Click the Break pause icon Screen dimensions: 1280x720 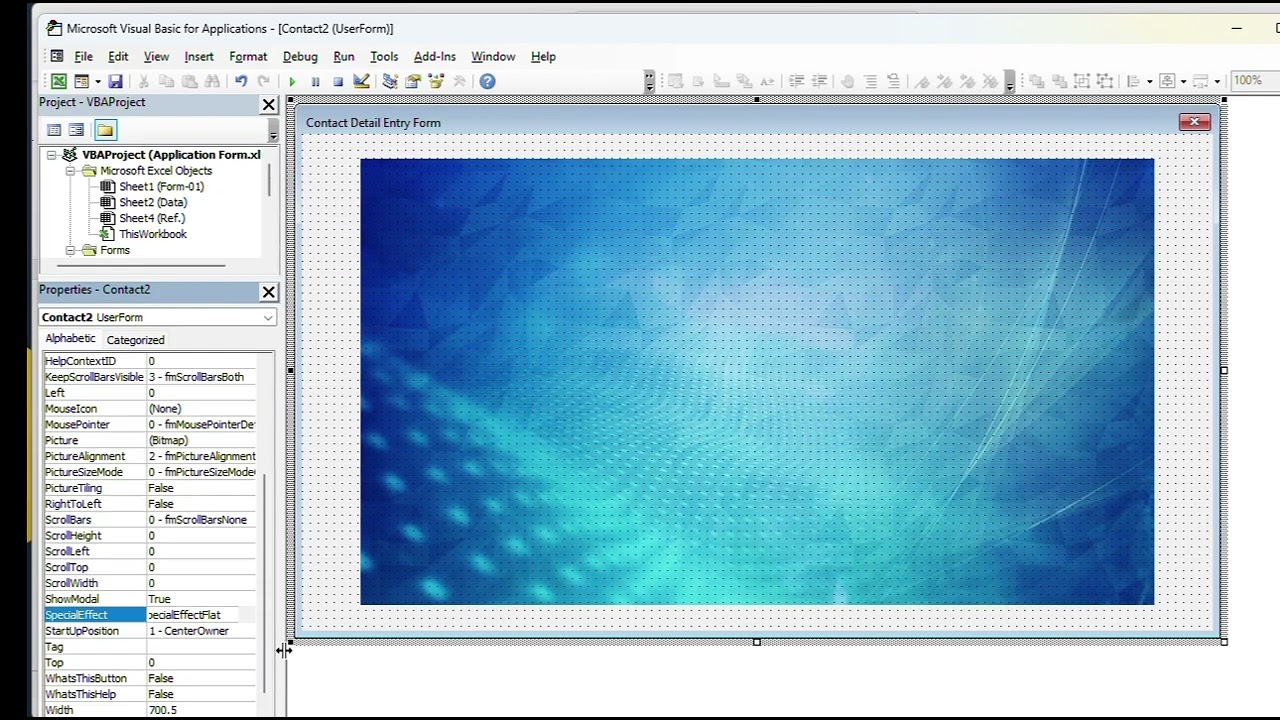[315, 82]
